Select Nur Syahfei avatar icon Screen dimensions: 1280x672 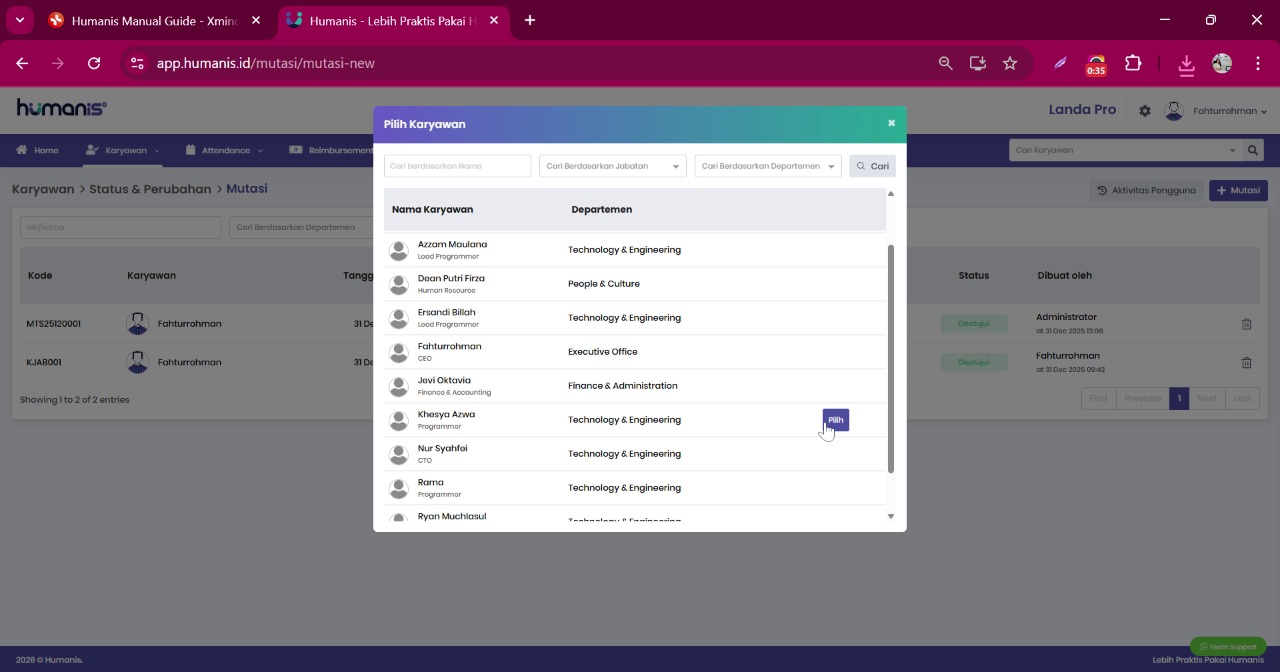pyautogui.click(x=399, y=454)
